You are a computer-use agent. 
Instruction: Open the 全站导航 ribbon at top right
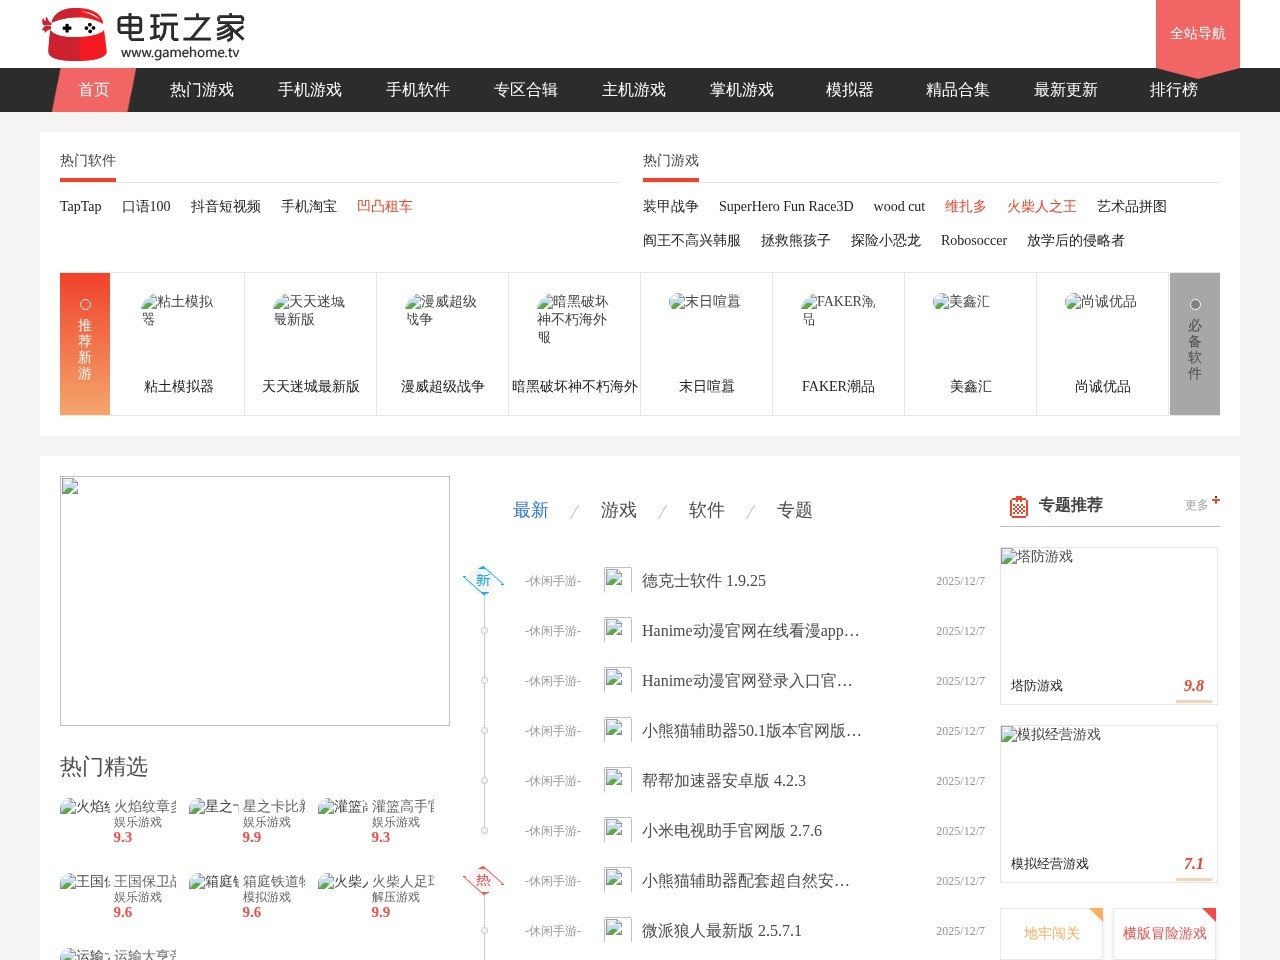(x=1197, y=33)
